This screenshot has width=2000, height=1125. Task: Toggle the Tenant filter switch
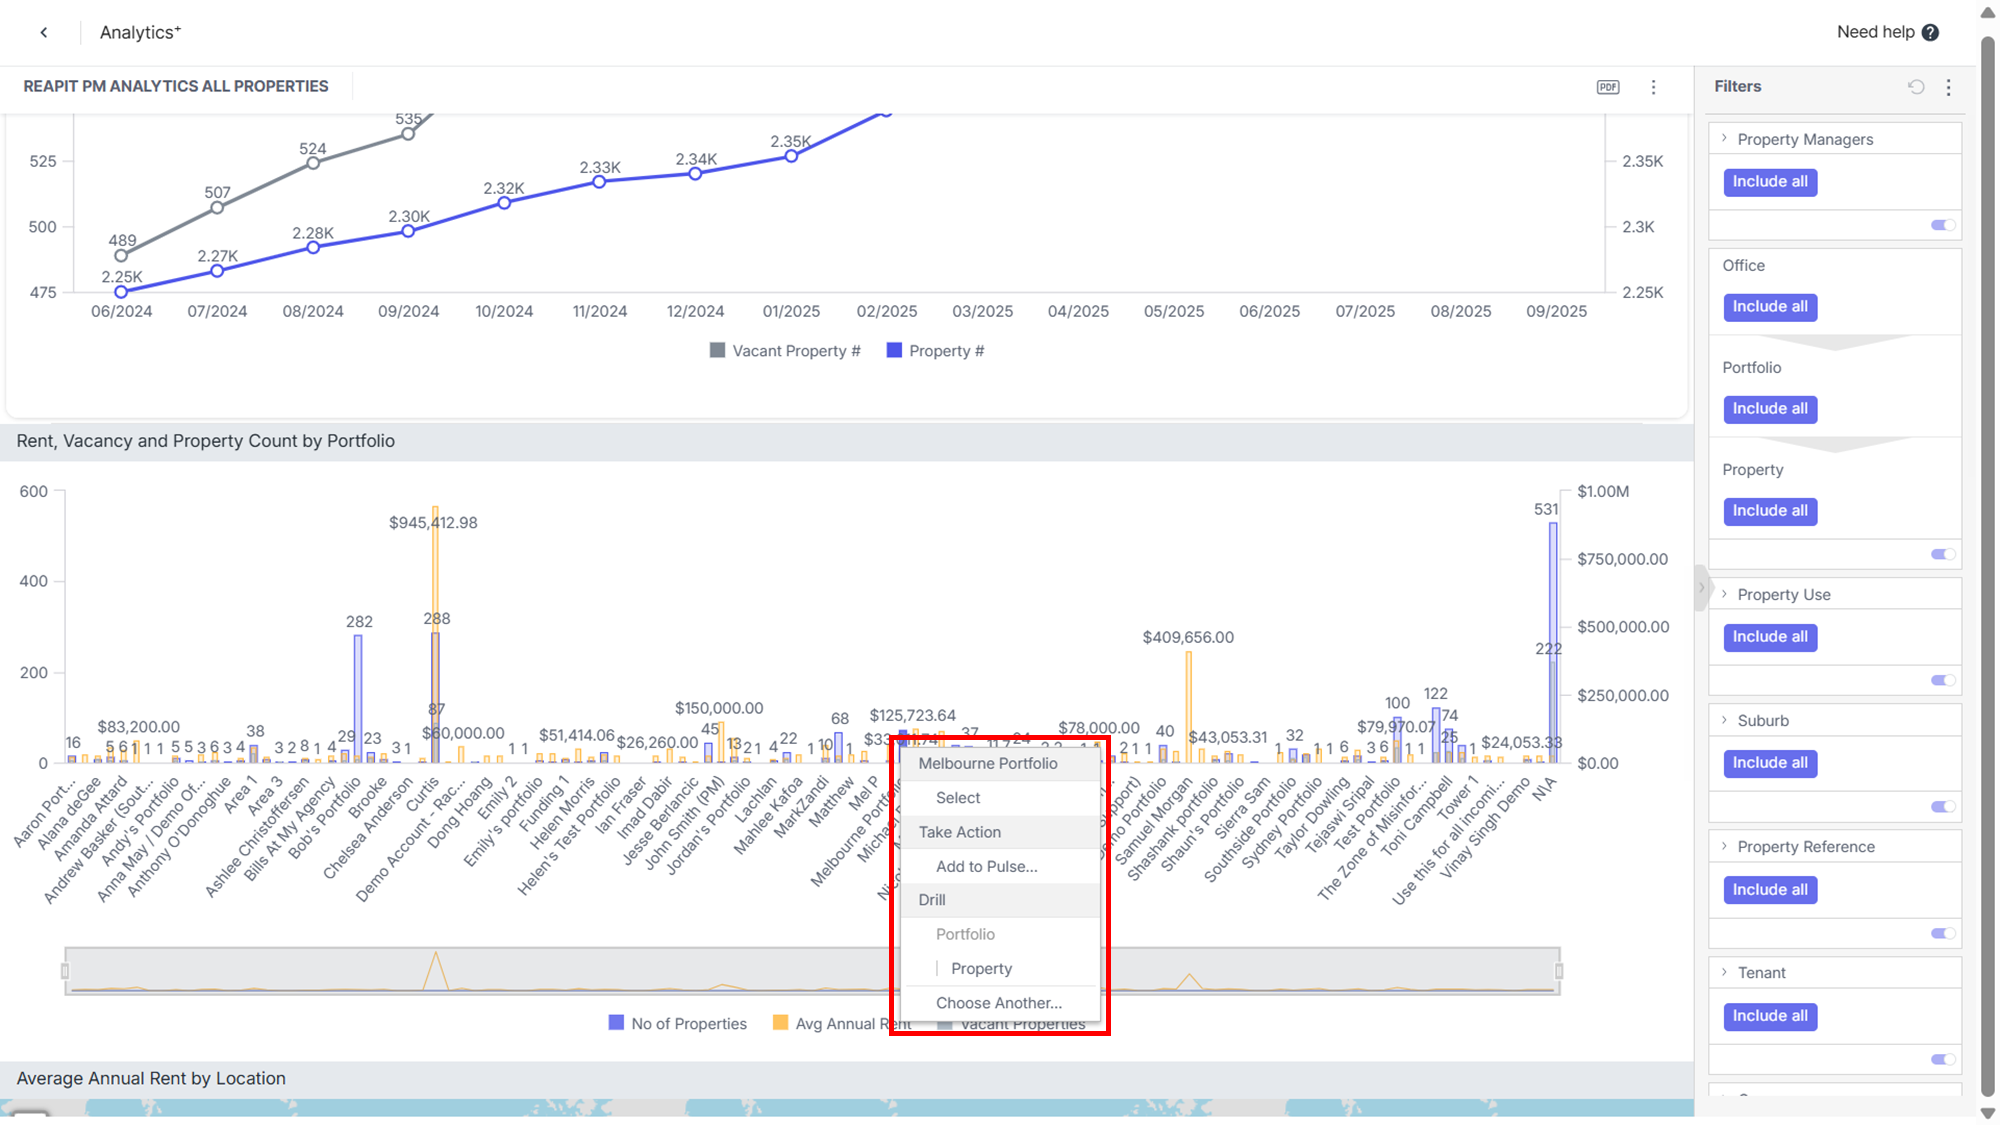coord(1942,1059)
